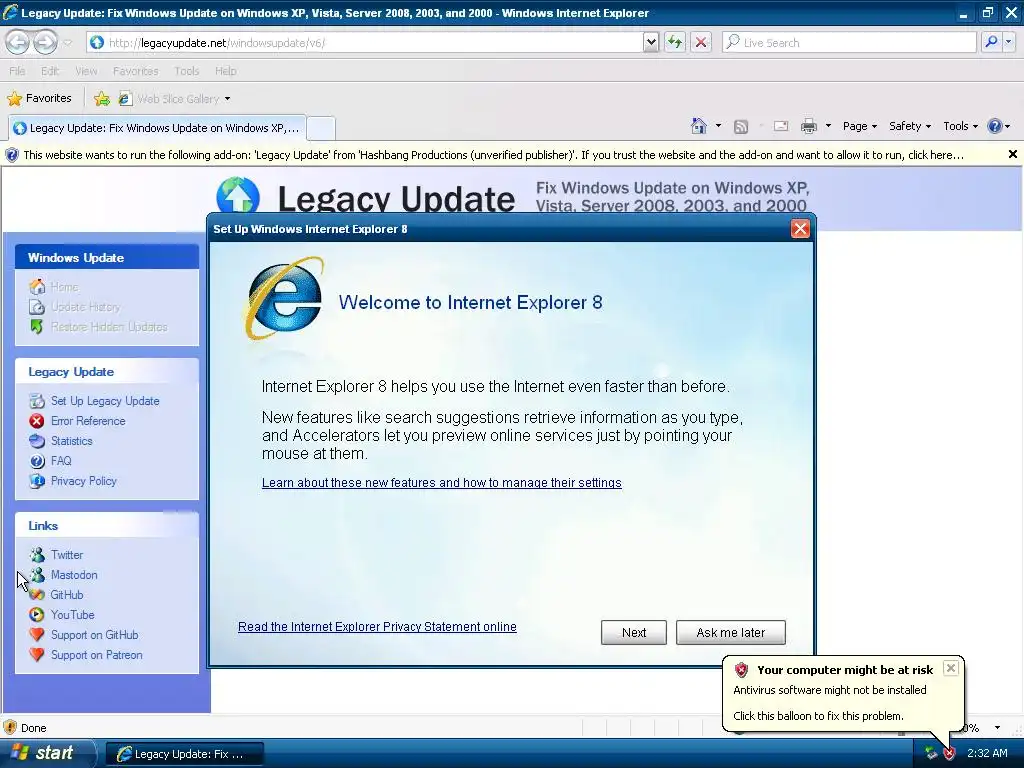The image size is (1024, 768).
Task: Click the Legacy Update taskbar button
Action: click(185, 754)
